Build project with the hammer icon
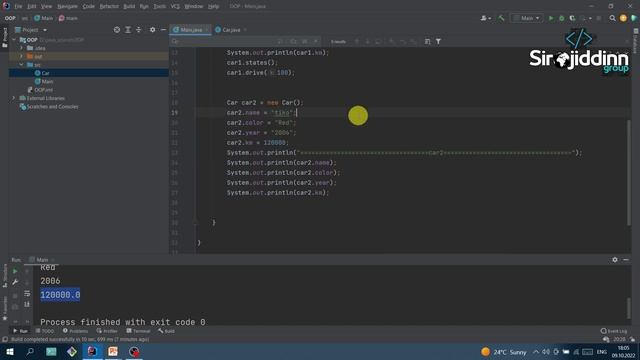 point(502,18)
